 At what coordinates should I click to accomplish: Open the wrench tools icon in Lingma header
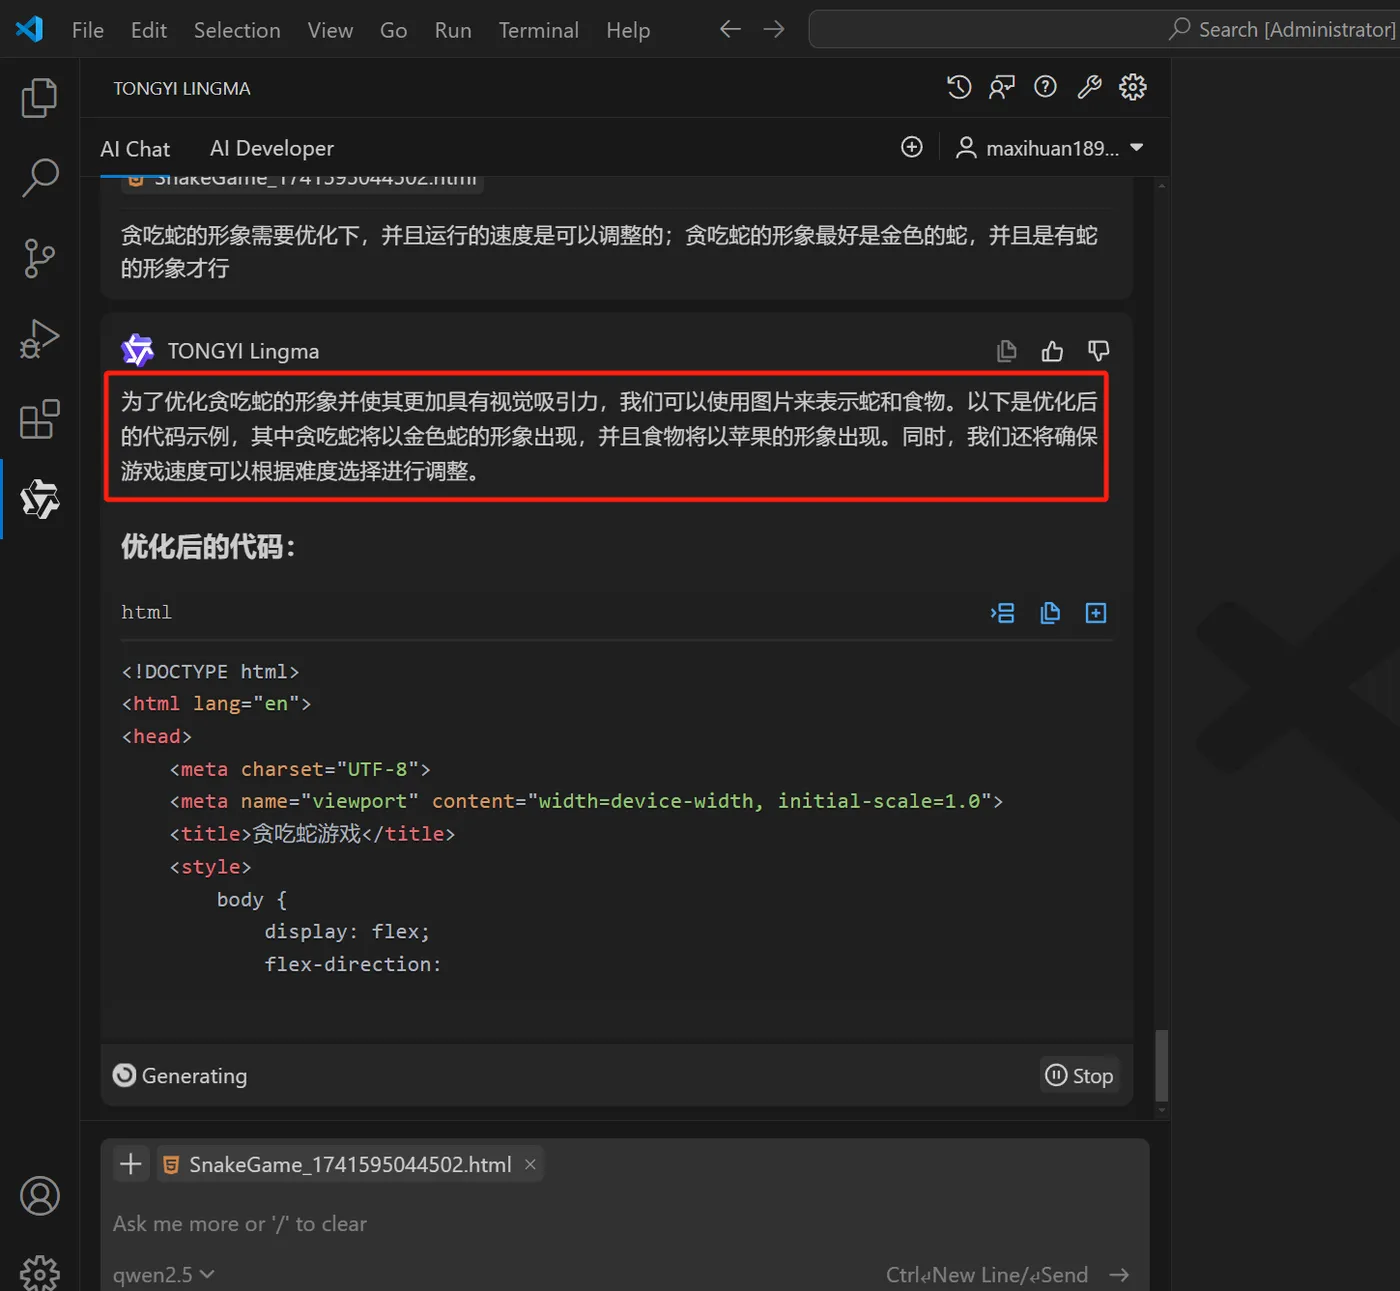(x=1089, y=88)
